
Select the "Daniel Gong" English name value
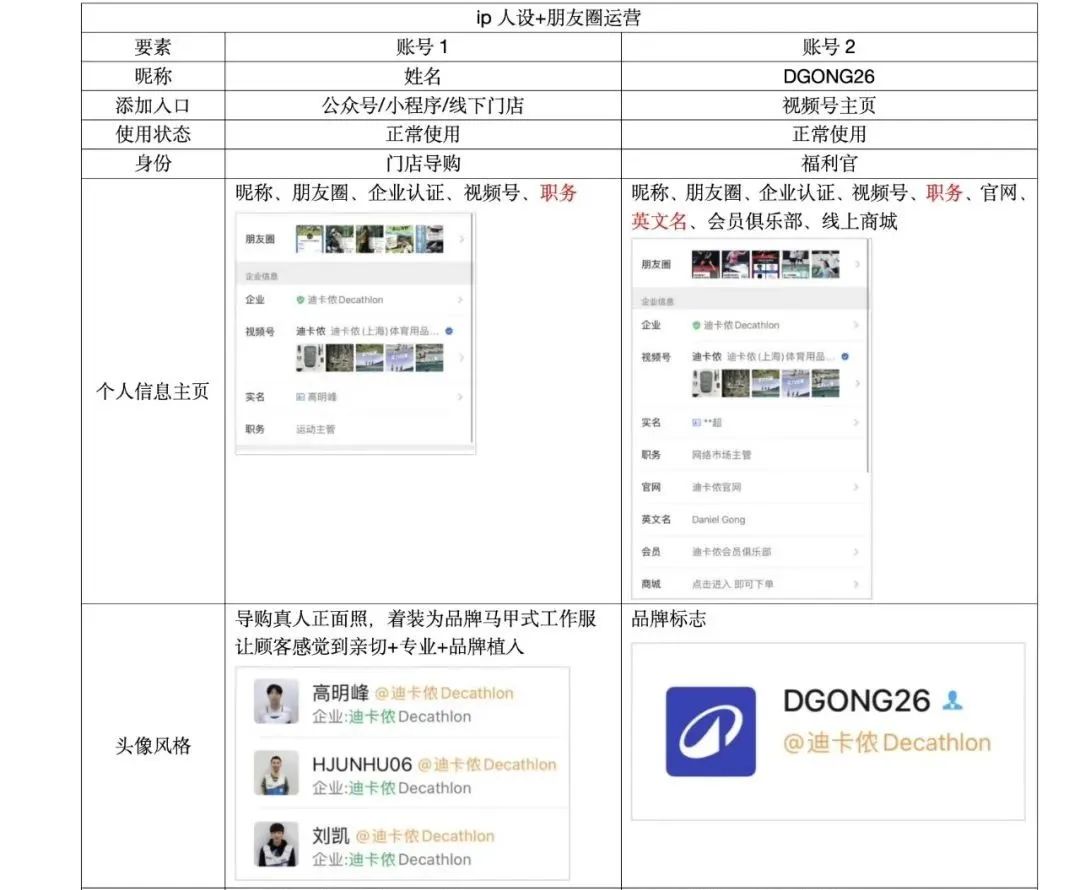click(718, 519)
